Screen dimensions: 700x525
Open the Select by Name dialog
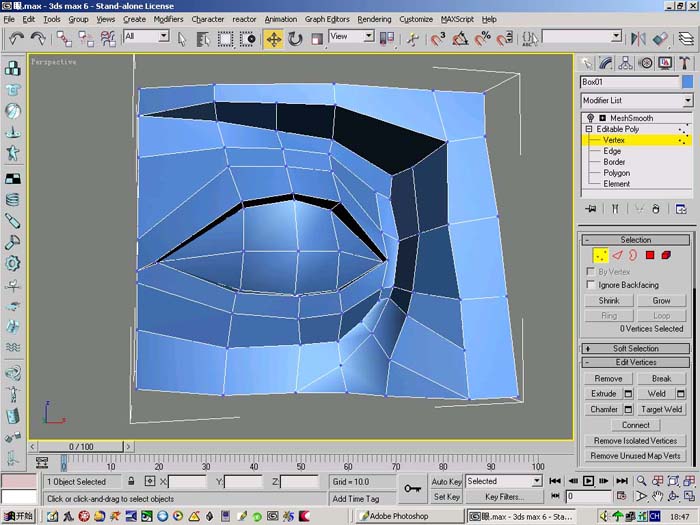pyautogui.click(x=203, y=39)
